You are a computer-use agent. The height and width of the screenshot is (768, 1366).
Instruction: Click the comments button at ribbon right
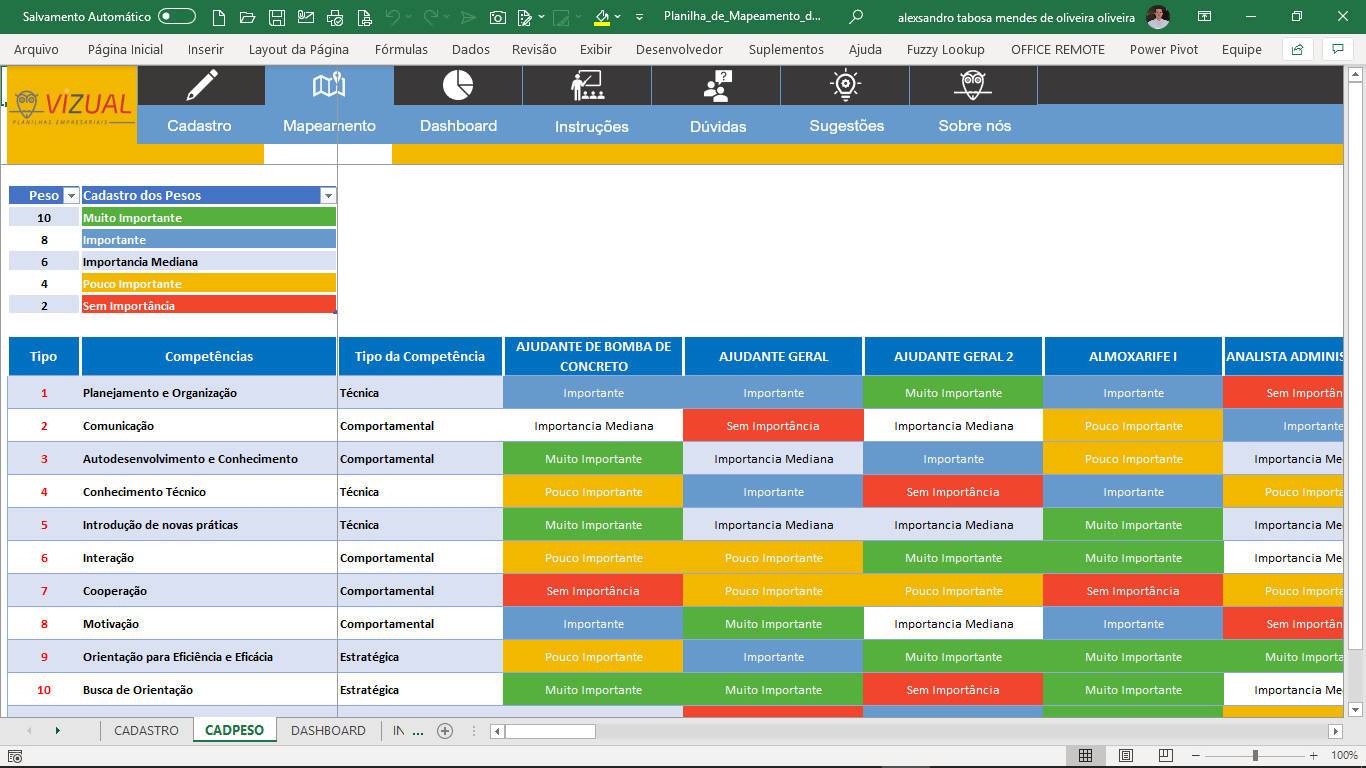1337,49
